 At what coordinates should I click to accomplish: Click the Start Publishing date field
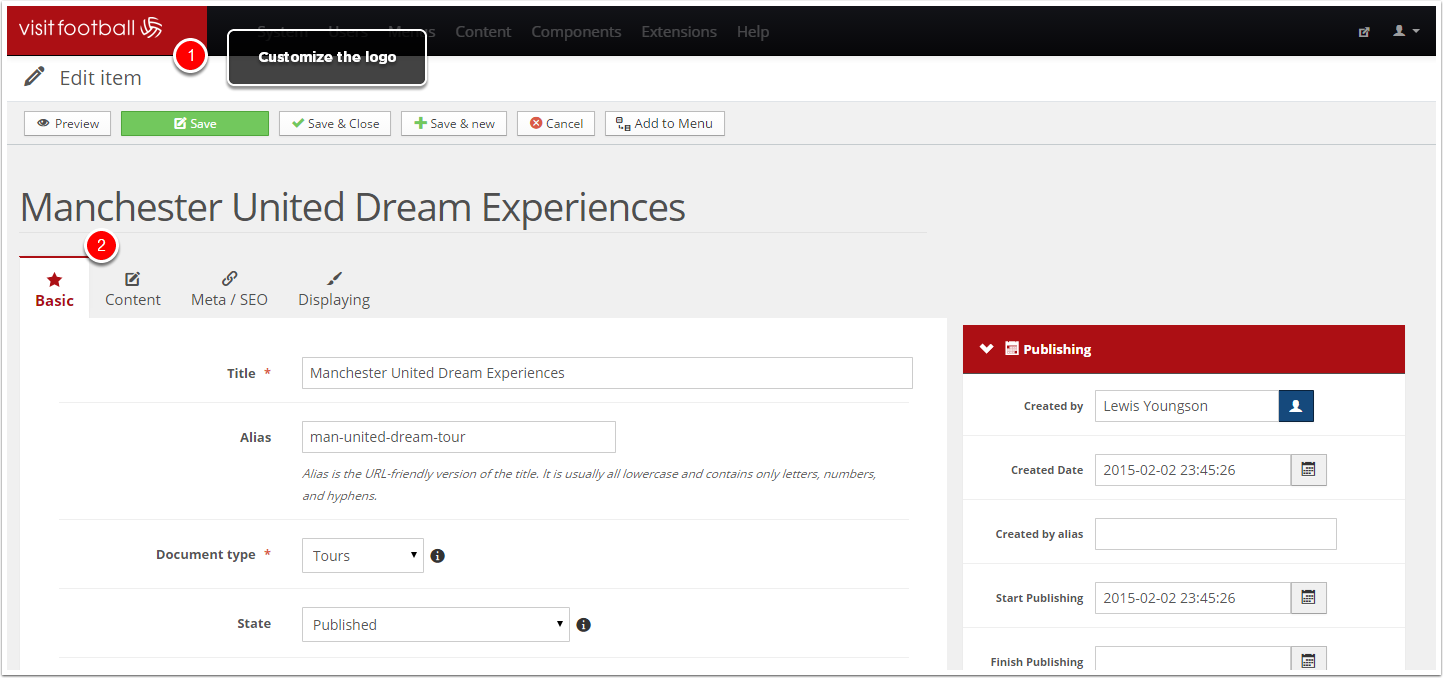point(1193,598)
